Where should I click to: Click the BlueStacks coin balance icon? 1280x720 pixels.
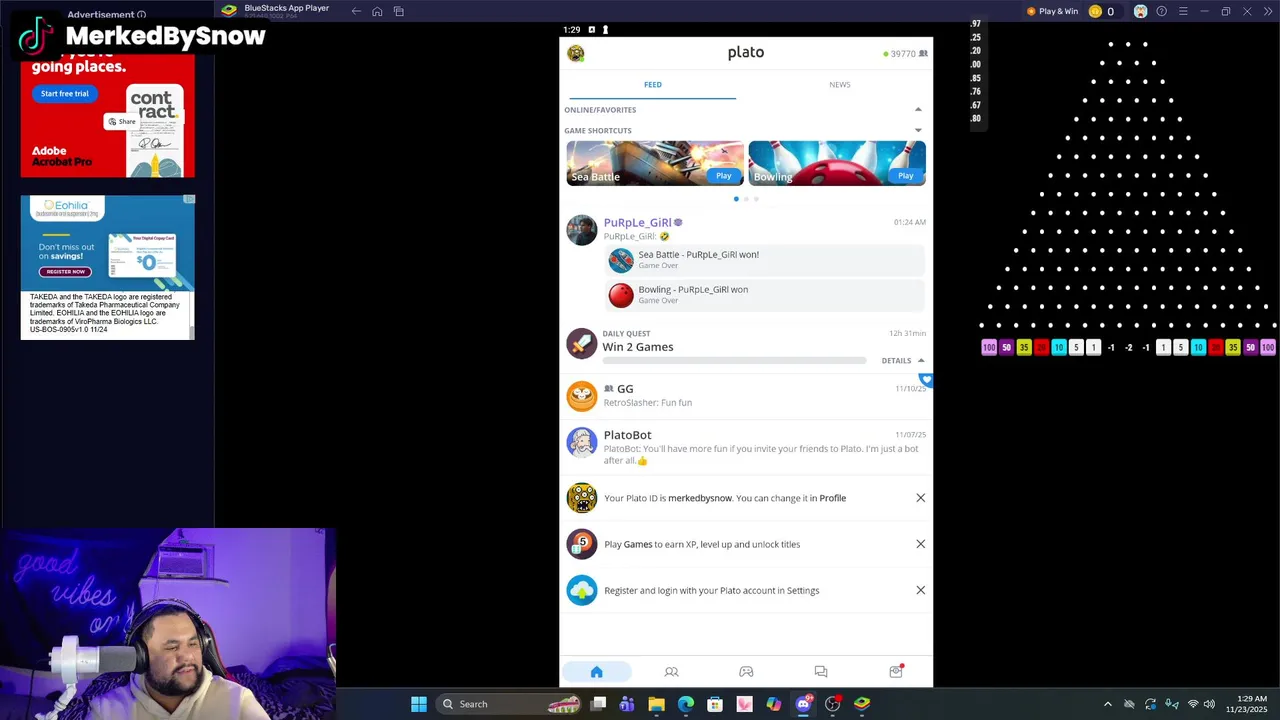[1095, 11]
